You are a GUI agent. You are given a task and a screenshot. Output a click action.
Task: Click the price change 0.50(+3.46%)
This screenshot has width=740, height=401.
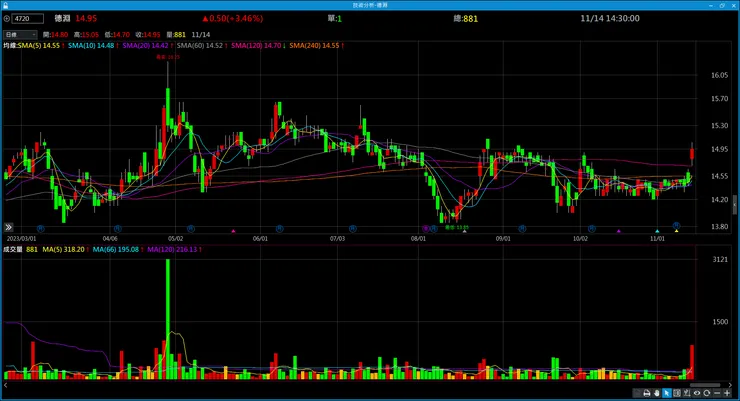click(232, 18)
